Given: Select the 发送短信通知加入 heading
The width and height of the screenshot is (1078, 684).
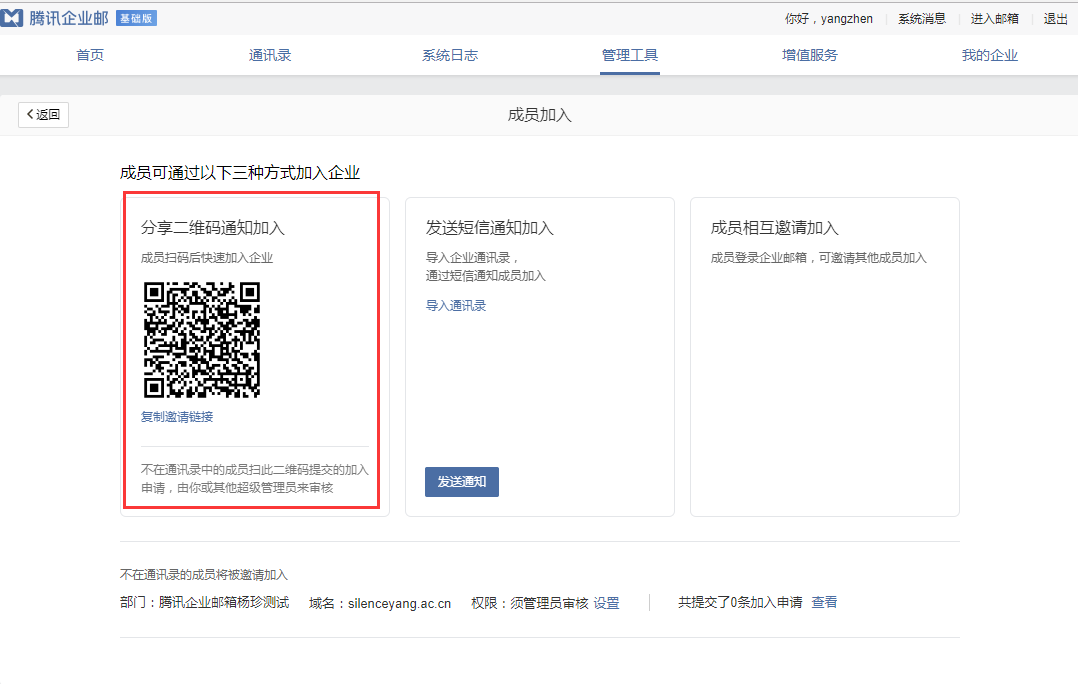Looking at the screenshot, I should coord(490,228).
